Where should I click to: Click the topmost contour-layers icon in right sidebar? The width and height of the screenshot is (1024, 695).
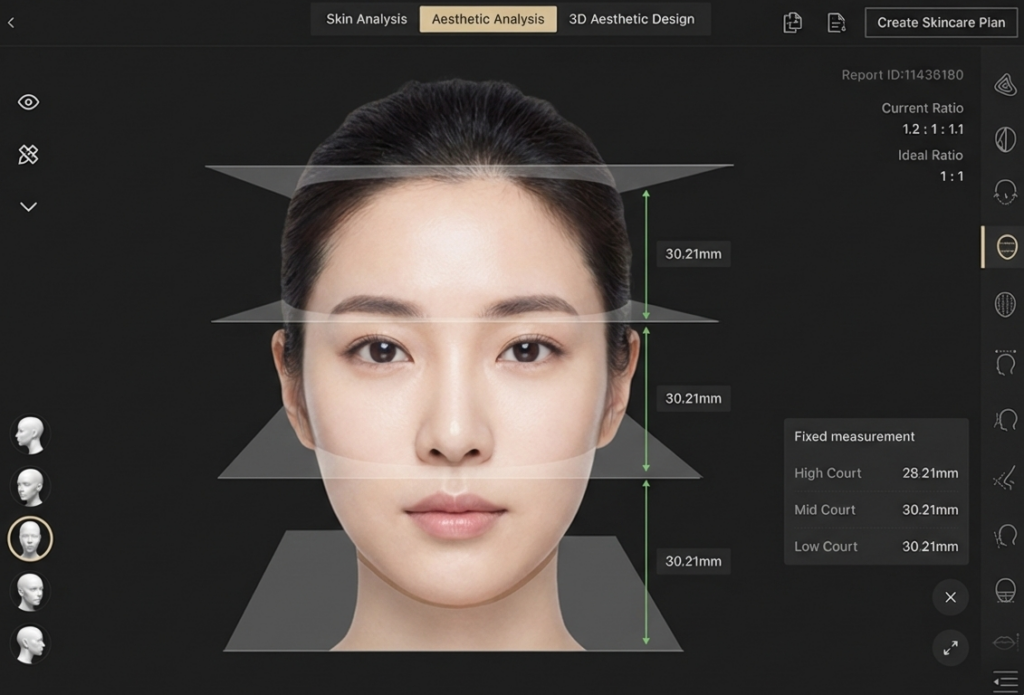[1006, 85]
